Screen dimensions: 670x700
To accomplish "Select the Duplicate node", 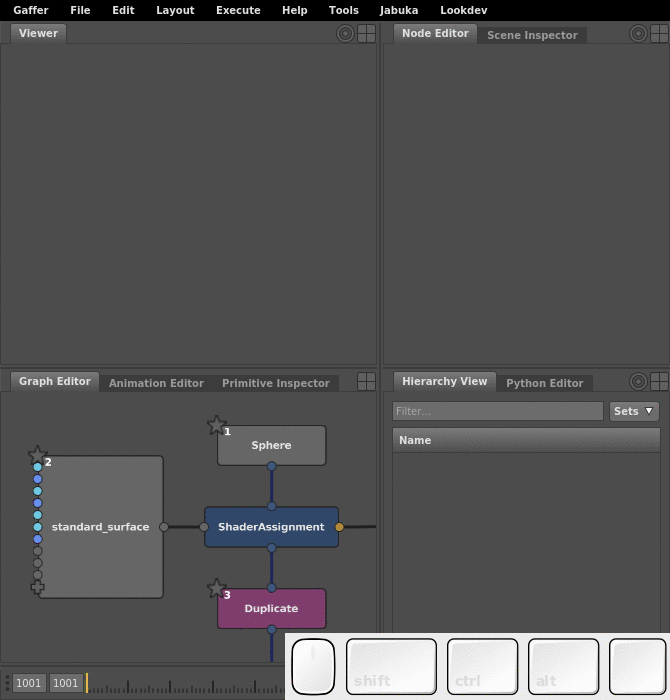I will 271,608.
